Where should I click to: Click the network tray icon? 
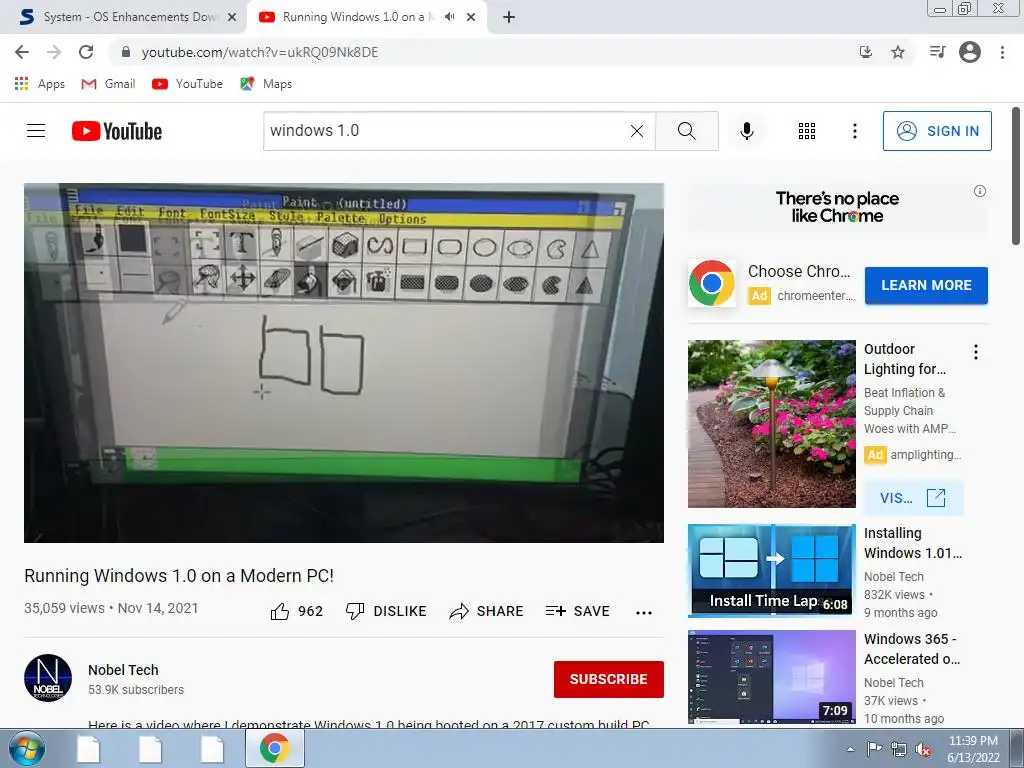point(899,749)
